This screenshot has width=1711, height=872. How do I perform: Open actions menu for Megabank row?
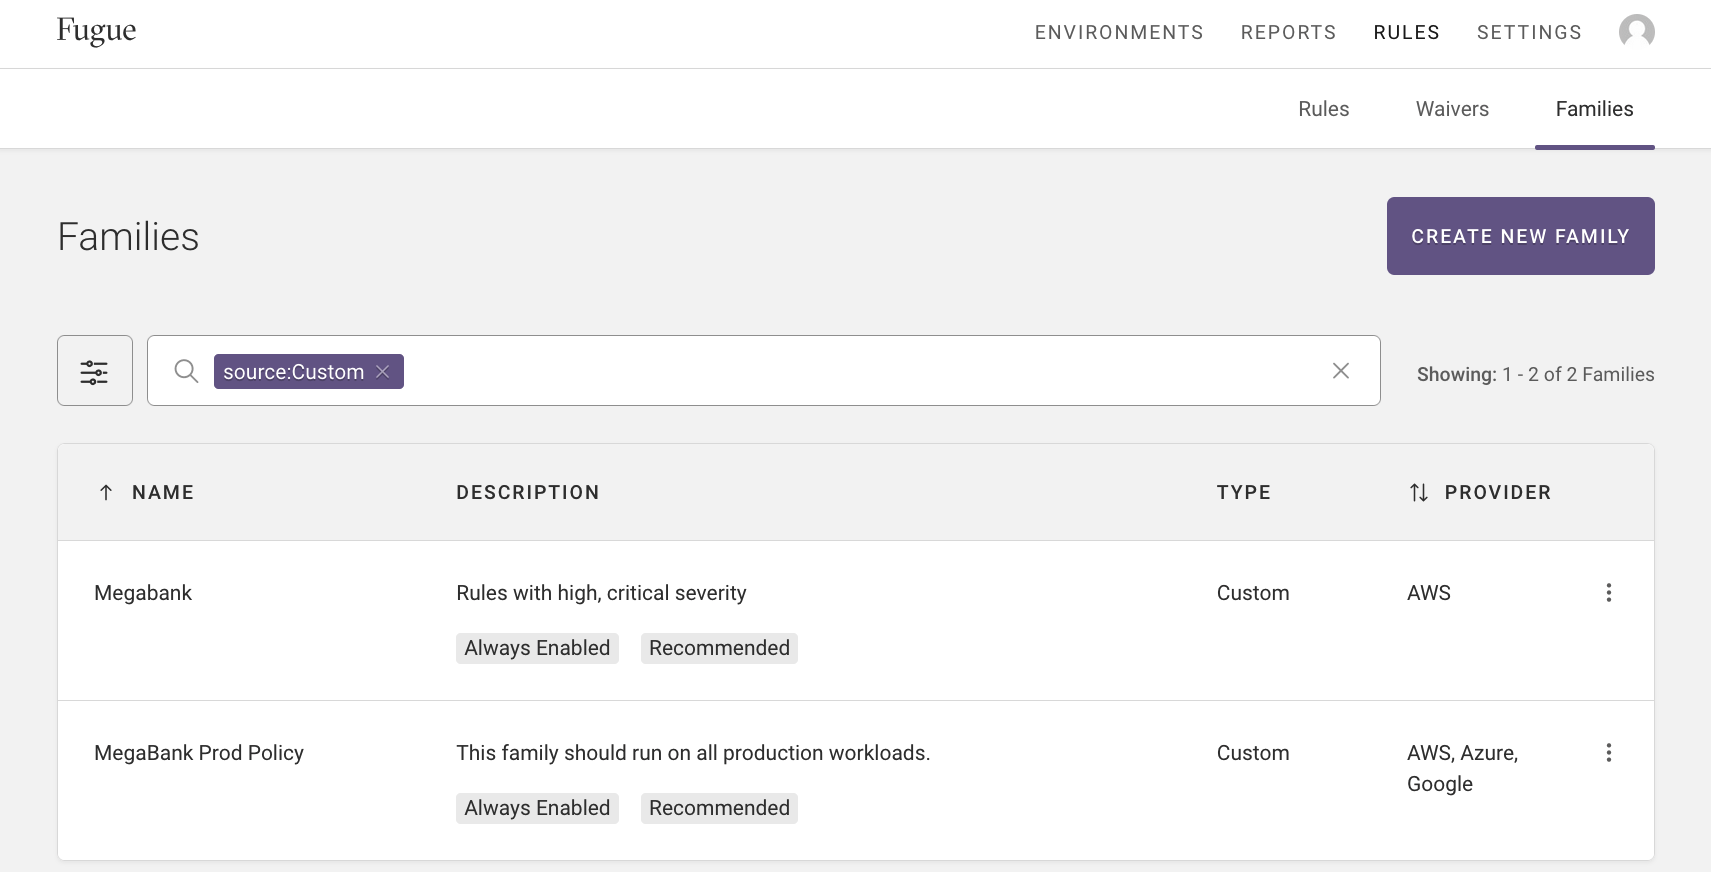pyautogui.click(x=1608, y=593)
